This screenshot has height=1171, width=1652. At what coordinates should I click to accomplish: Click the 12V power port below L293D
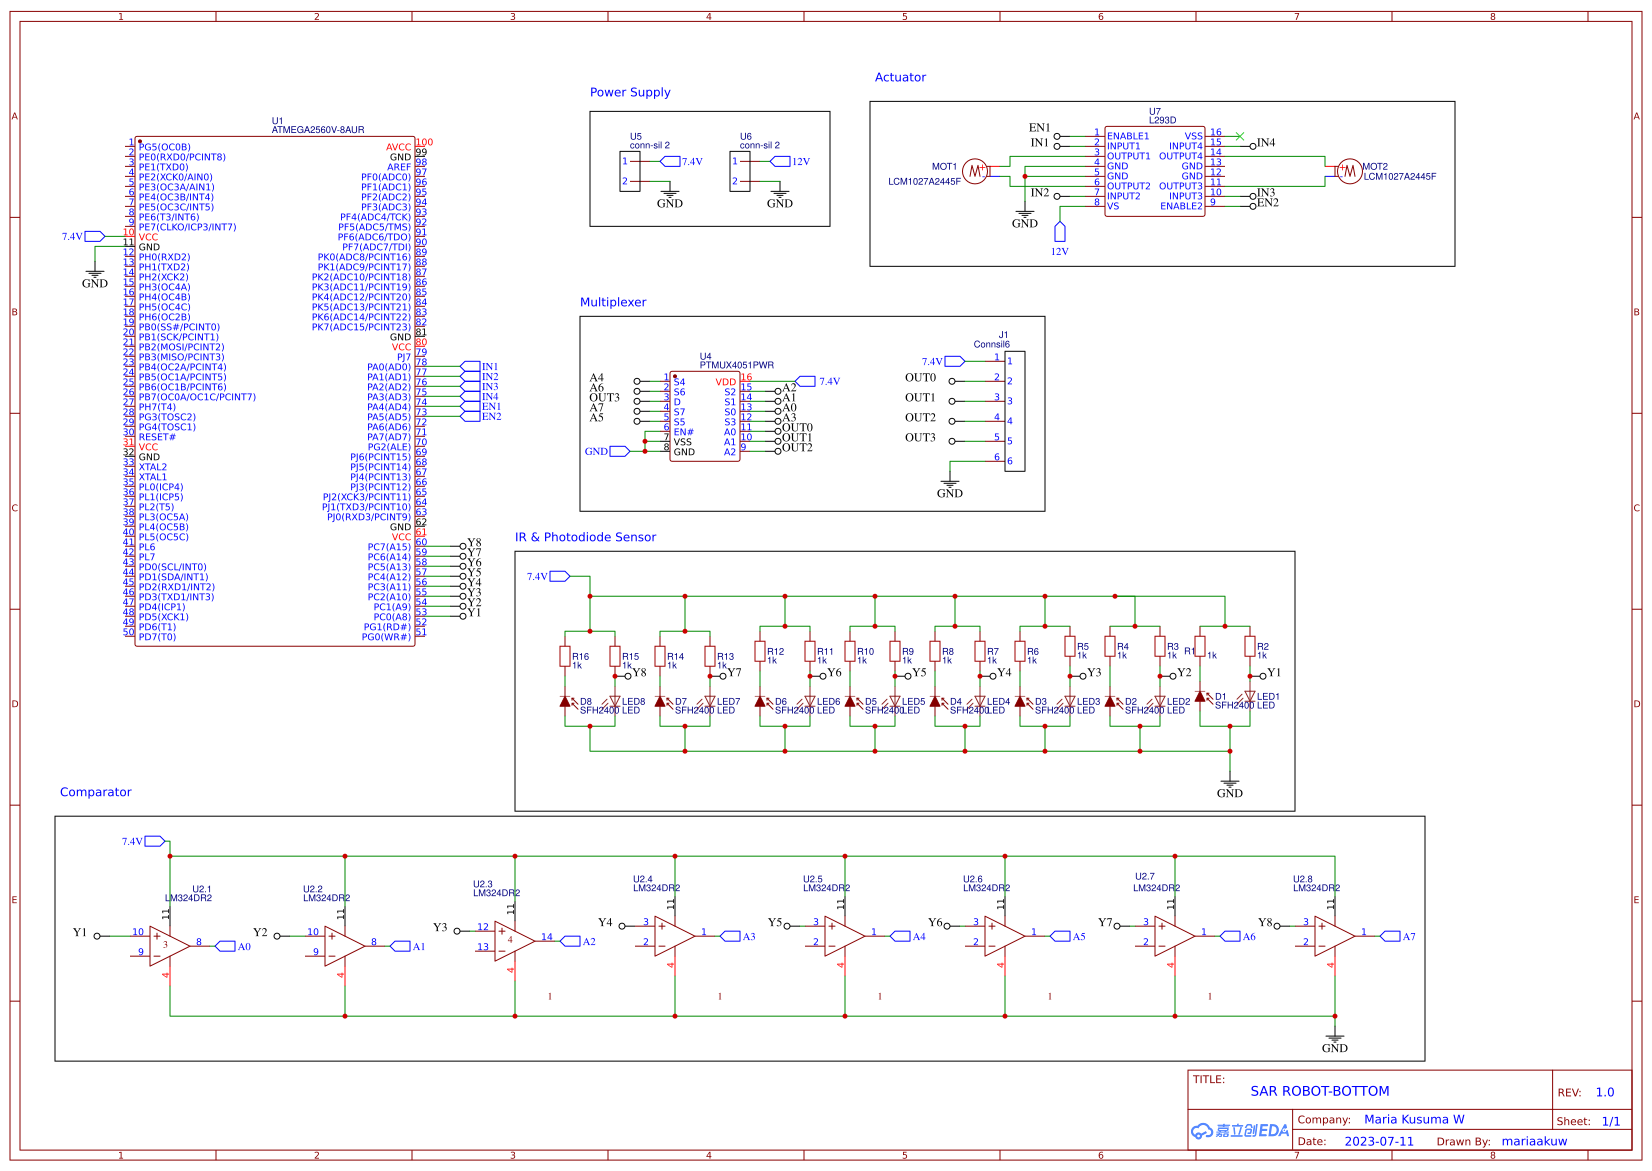(x=1060, y=233)
